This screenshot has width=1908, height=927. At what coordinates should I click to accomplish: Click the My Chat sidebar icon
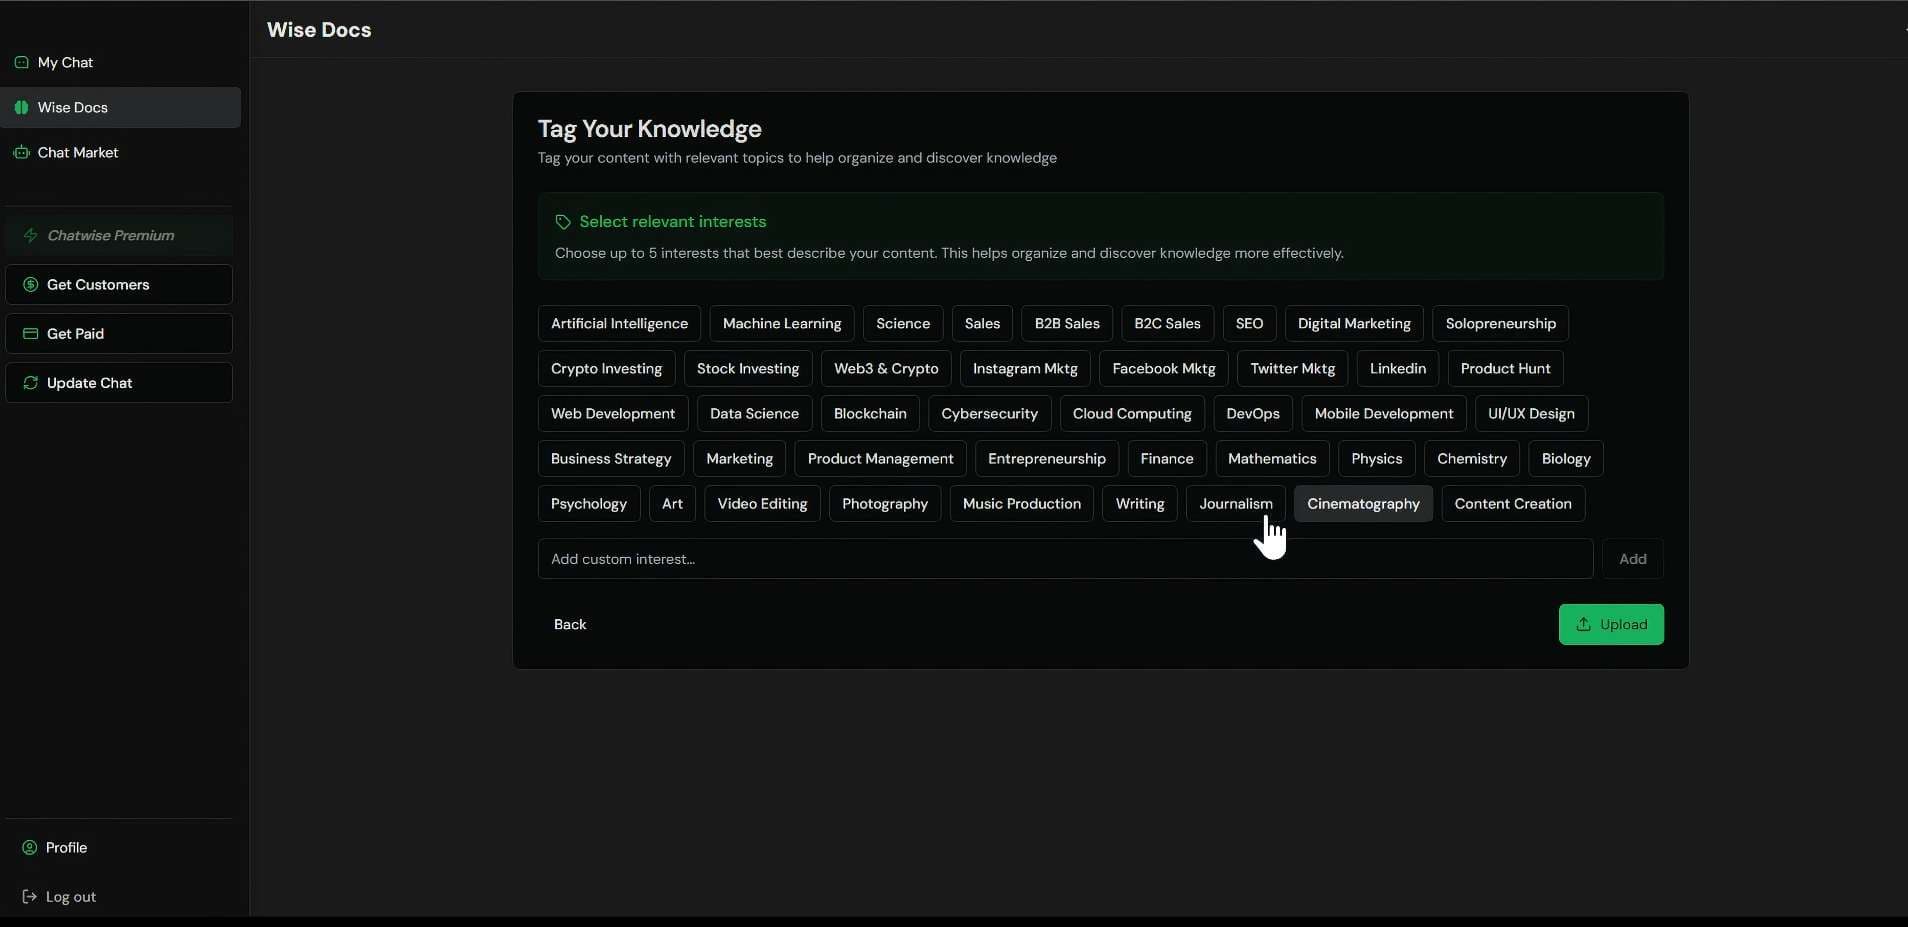21,62
